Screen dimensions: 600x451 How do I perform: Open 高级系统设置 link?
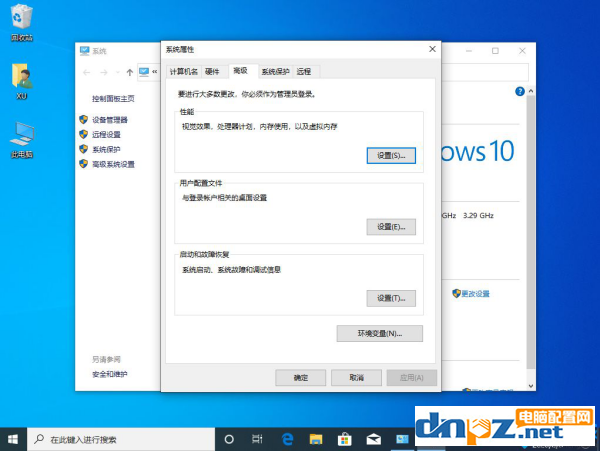[113, 164]
